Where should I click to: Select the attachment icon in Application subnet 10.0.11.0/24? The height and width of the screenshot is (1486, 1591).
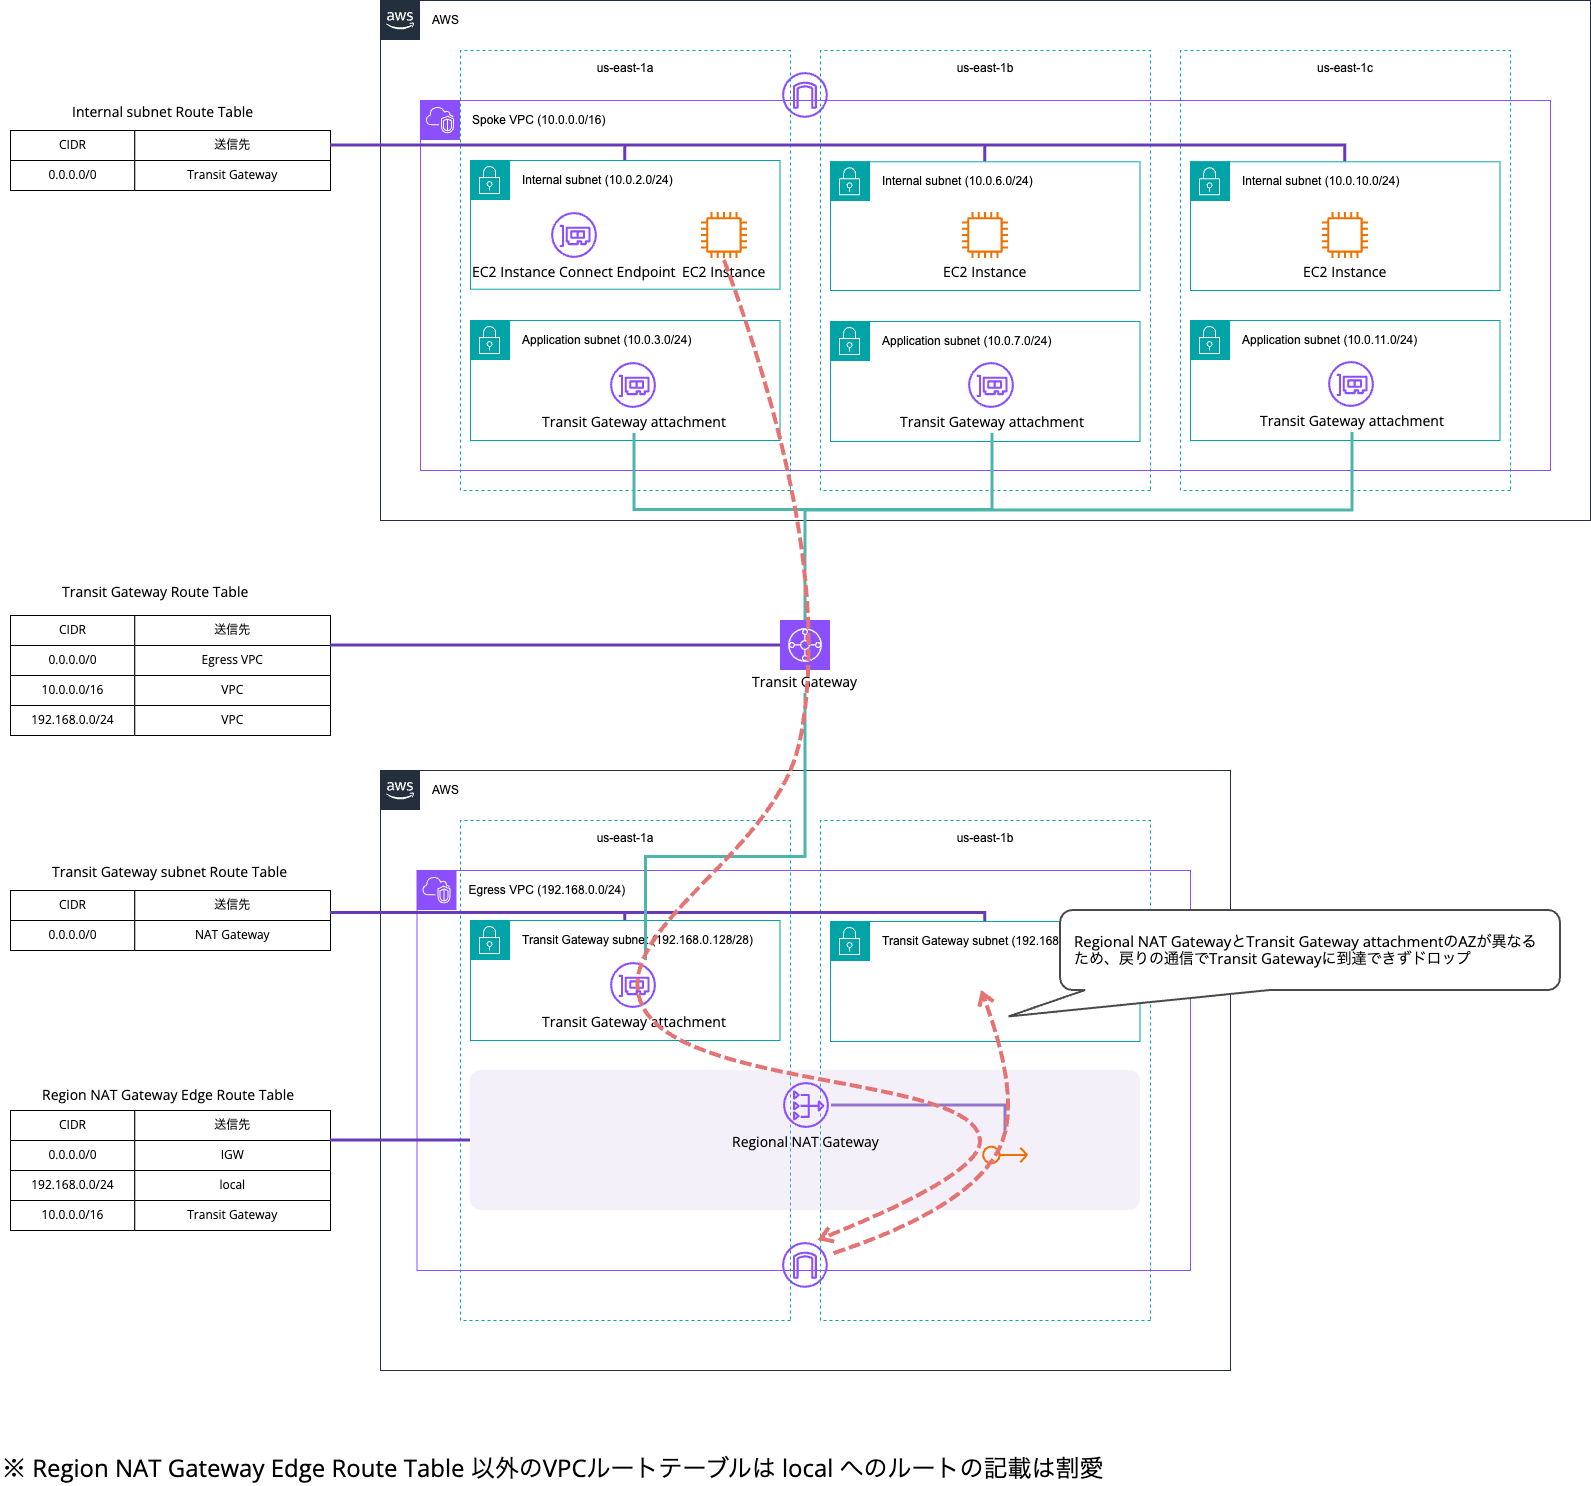point(1351,384)
